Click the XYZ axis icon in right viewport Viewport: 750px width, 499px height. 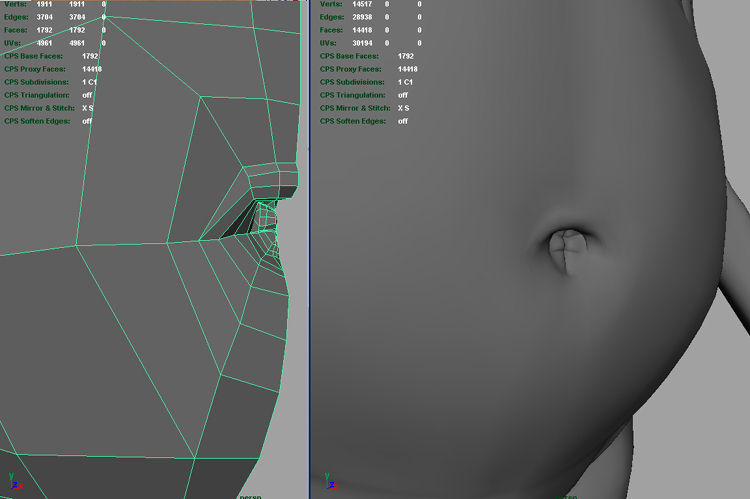330,483
